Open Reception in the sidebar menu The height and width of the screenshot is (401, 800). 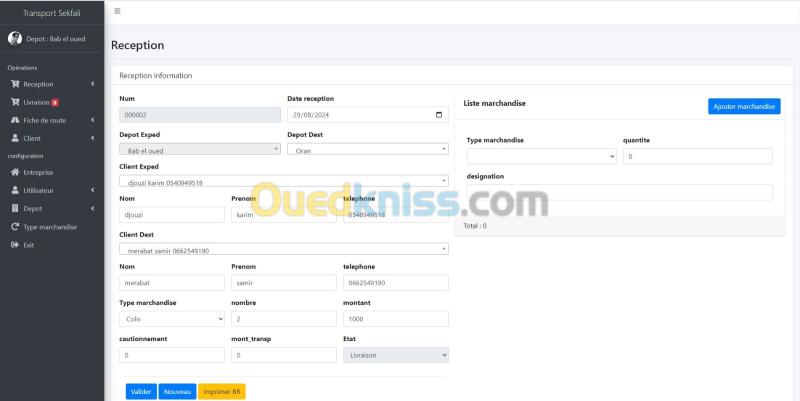coord(38,84)
